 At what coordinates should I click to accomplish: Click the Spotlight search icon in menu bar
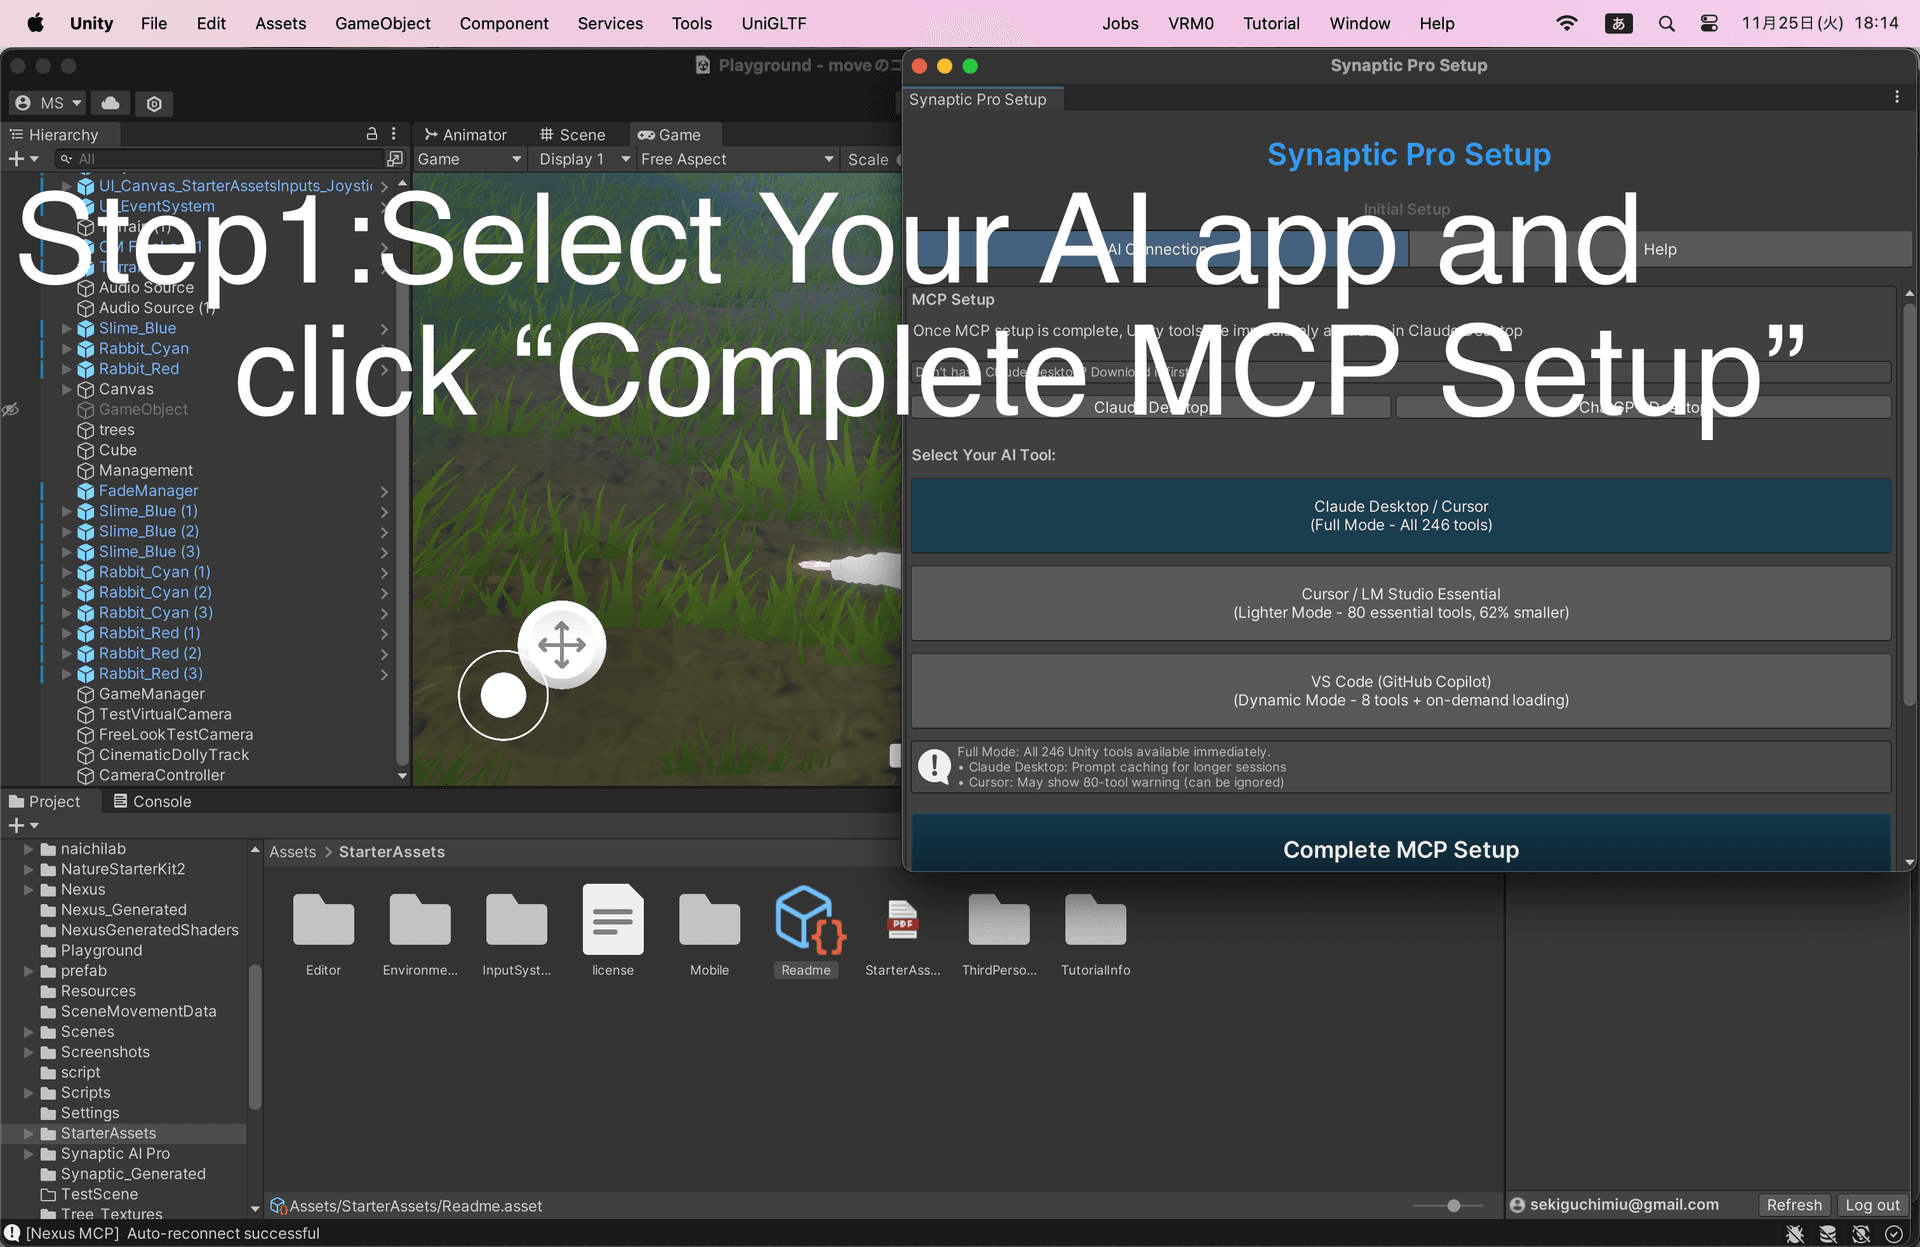[x=1666, y=22]
